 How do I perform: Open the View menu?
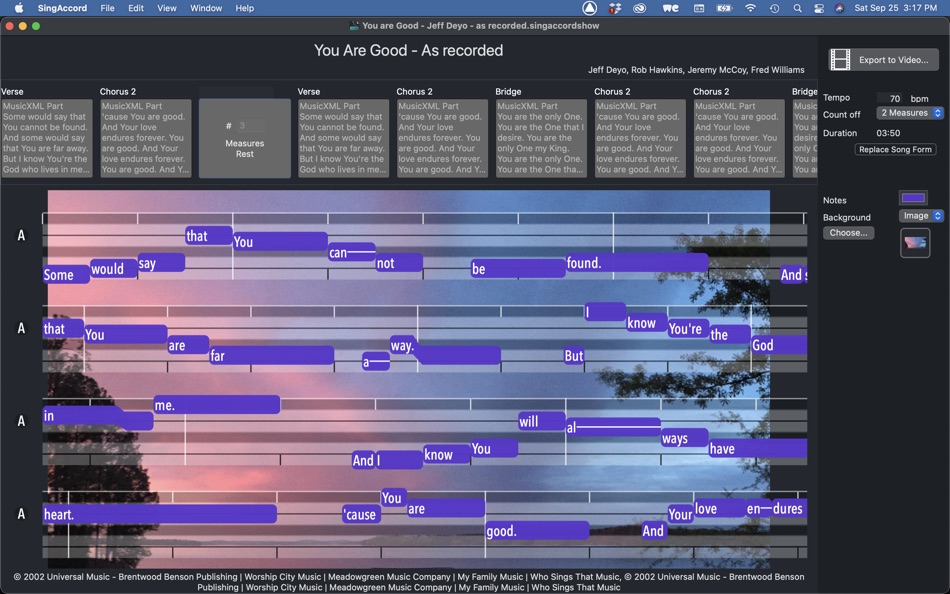click(167, 8)
